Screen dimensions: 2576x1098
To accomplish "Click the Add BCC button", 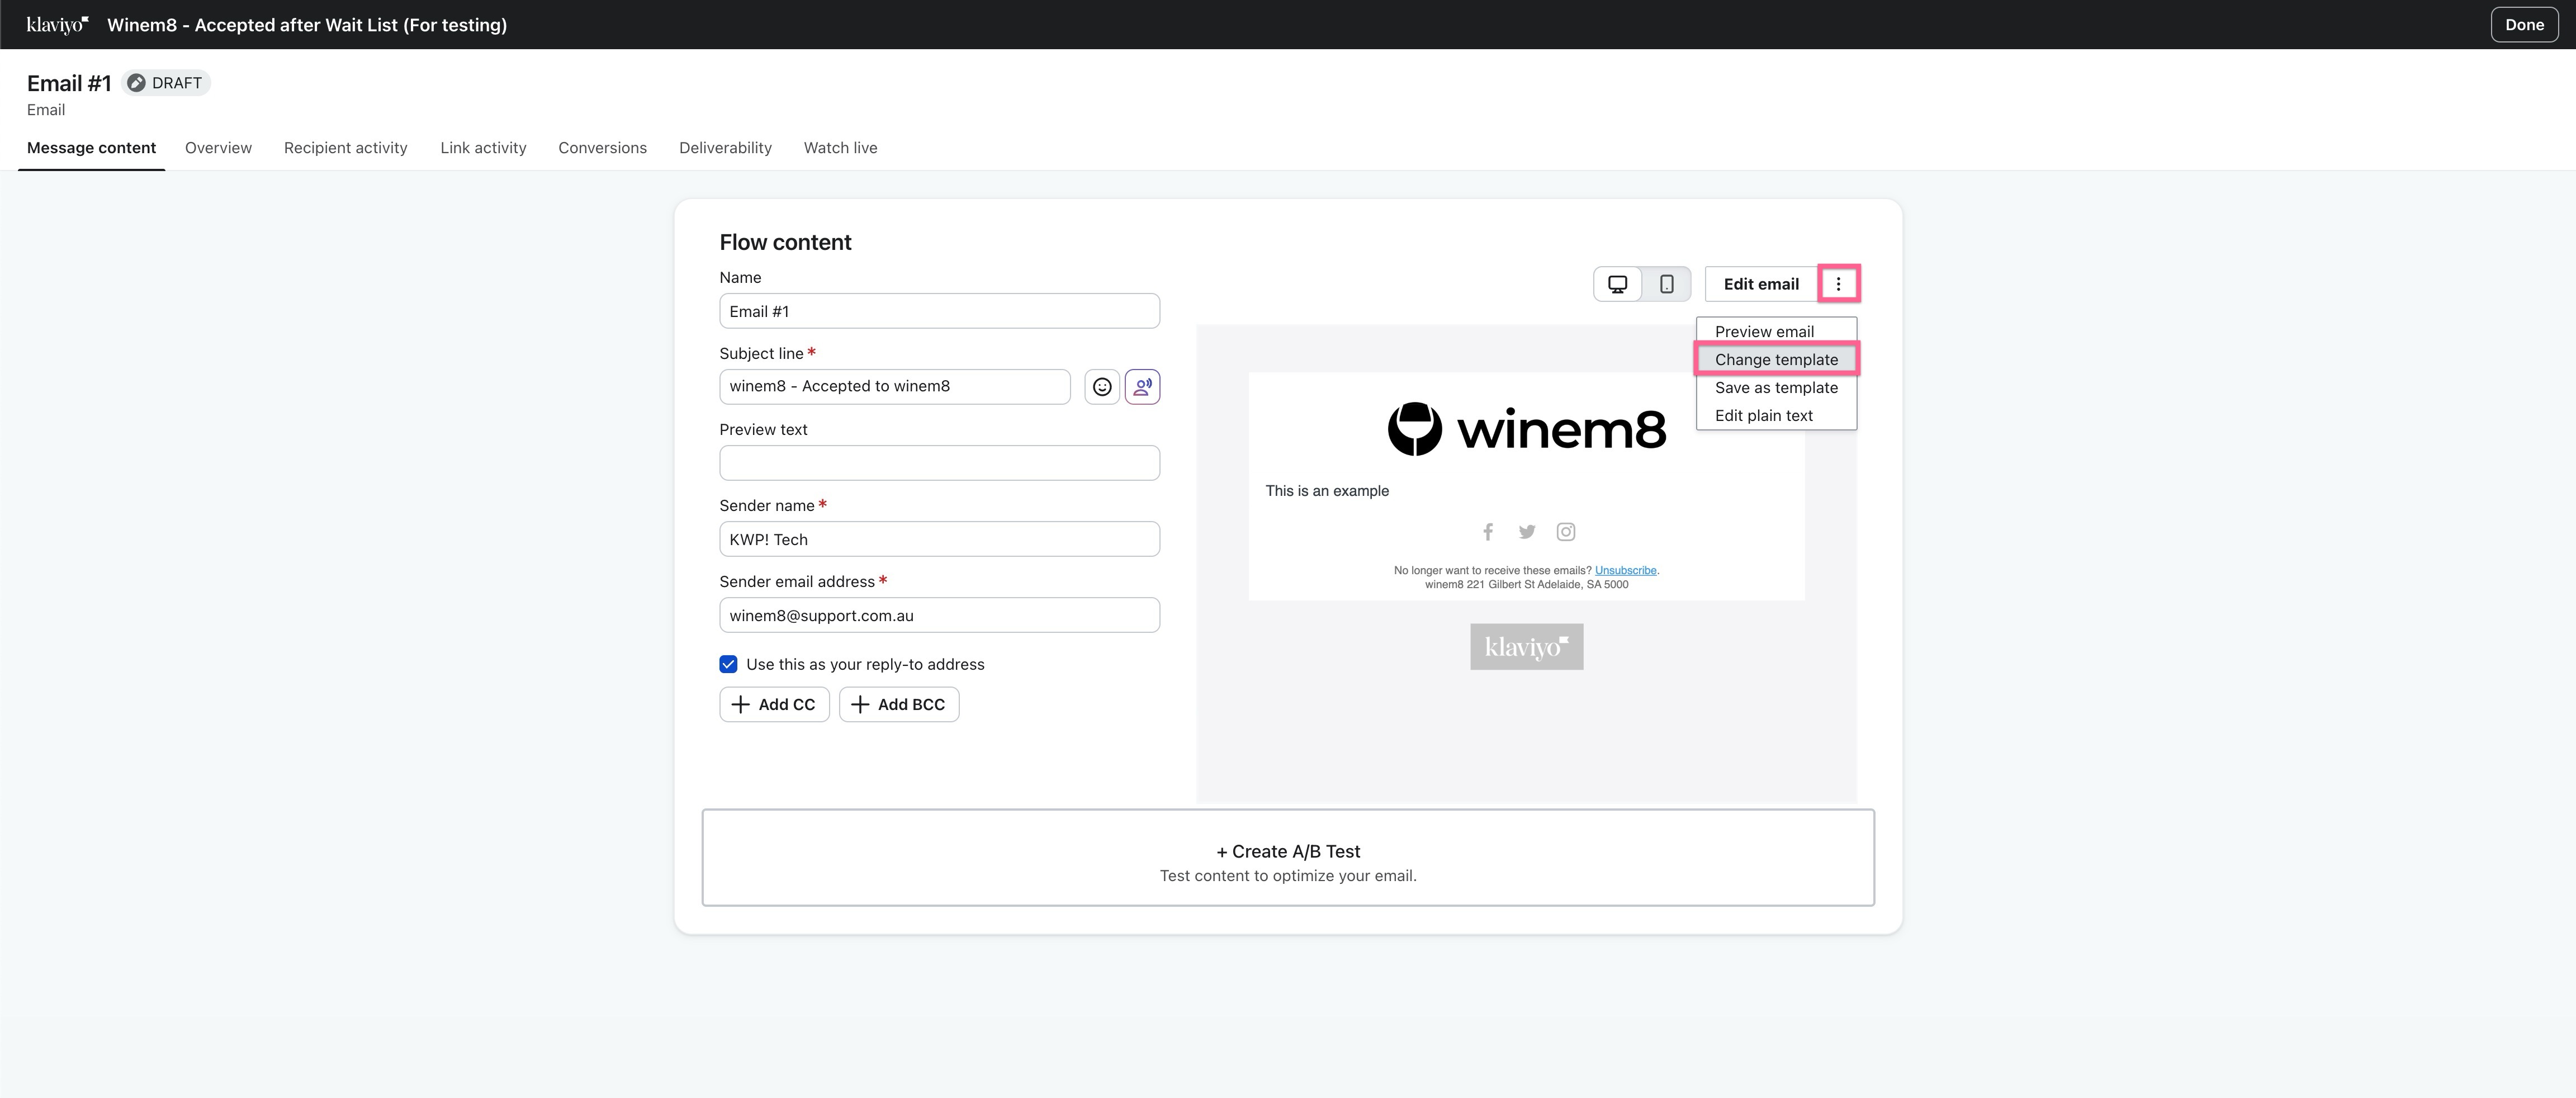I will 899,704.
